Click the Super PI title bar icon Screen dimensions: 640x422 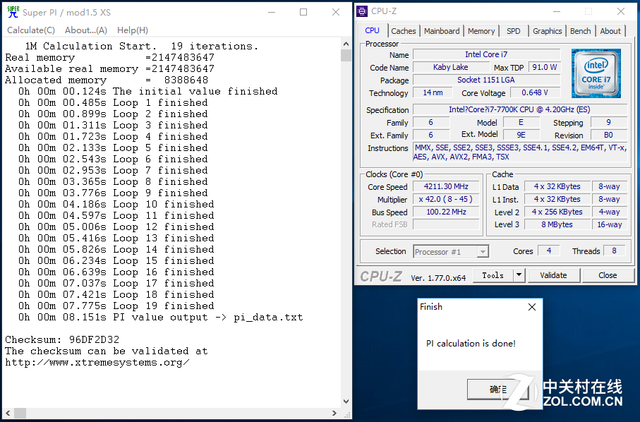point(11,11)
